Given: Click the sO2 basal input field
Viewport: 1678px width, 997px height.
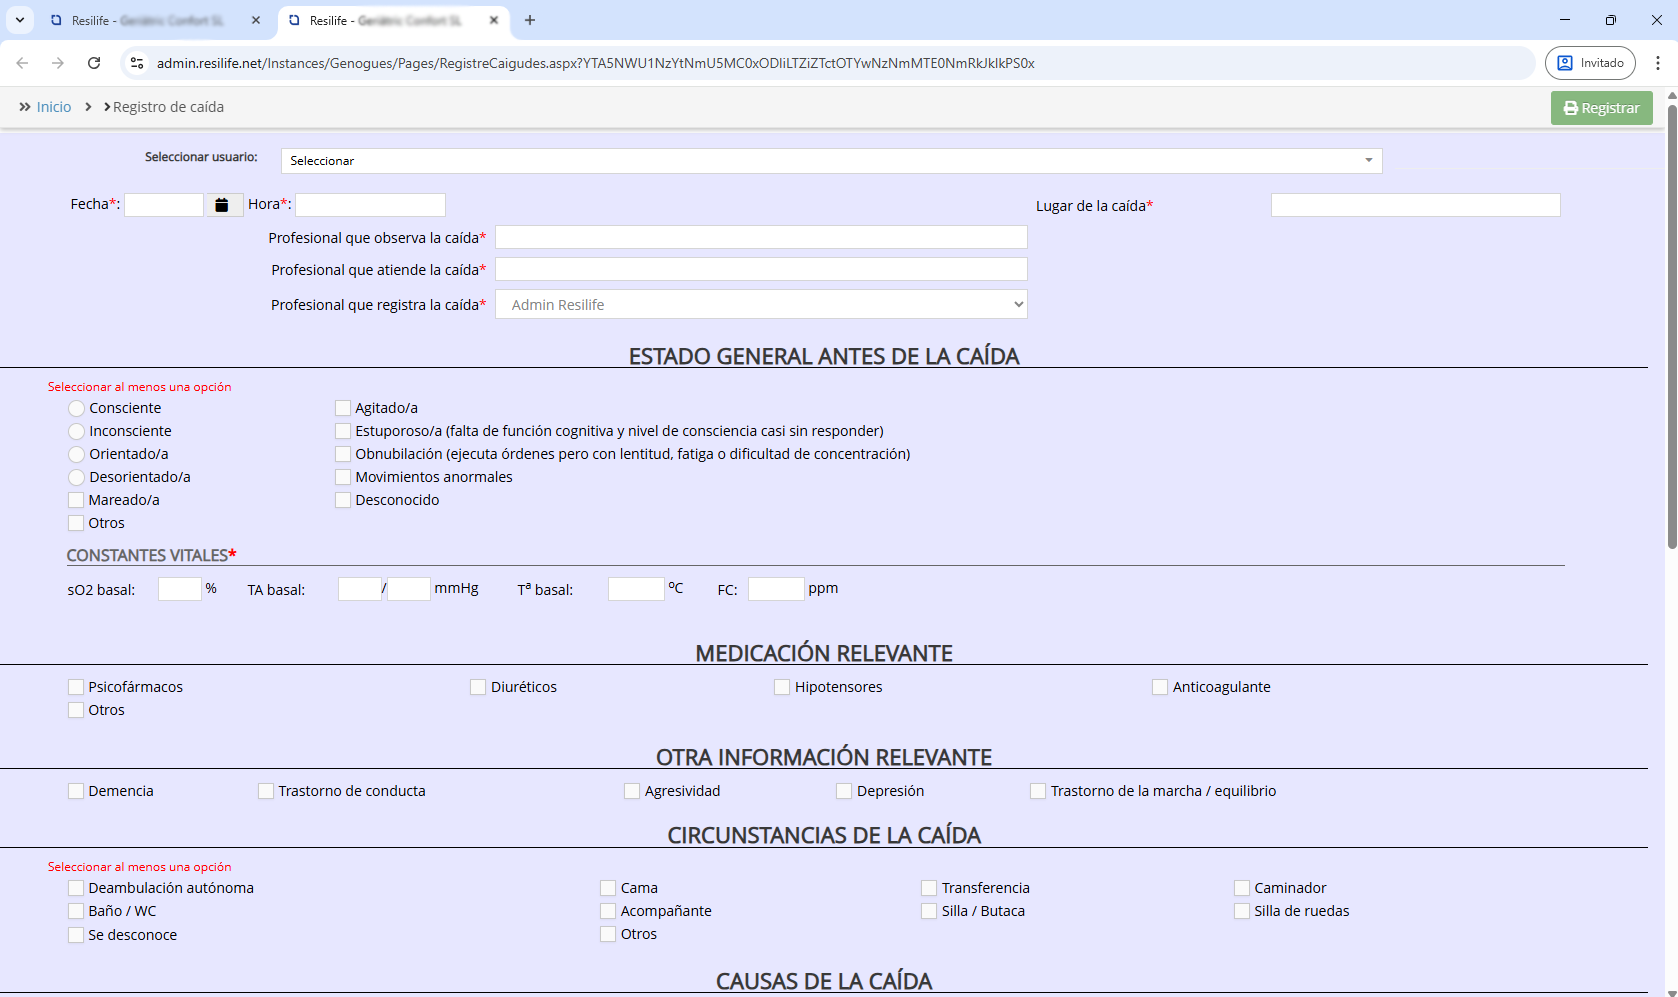Looking at the screenshot, I should pyautogui.click(x=180, y=589).
